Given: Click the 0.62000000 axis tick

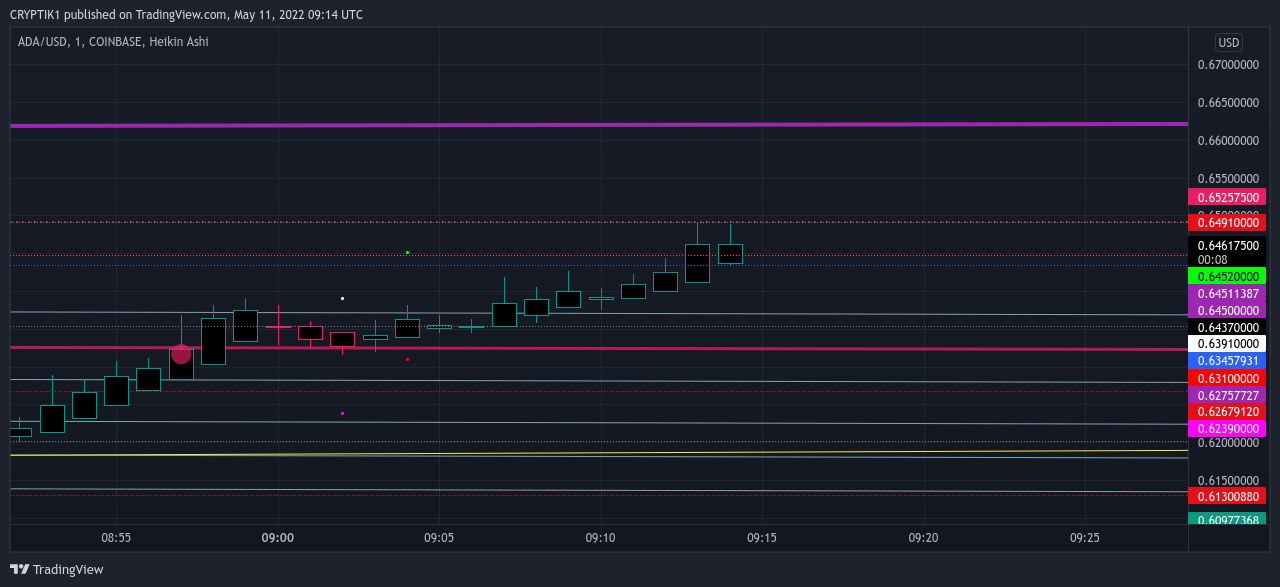Looking at the screenshot, I should [x=1228, y=443].
